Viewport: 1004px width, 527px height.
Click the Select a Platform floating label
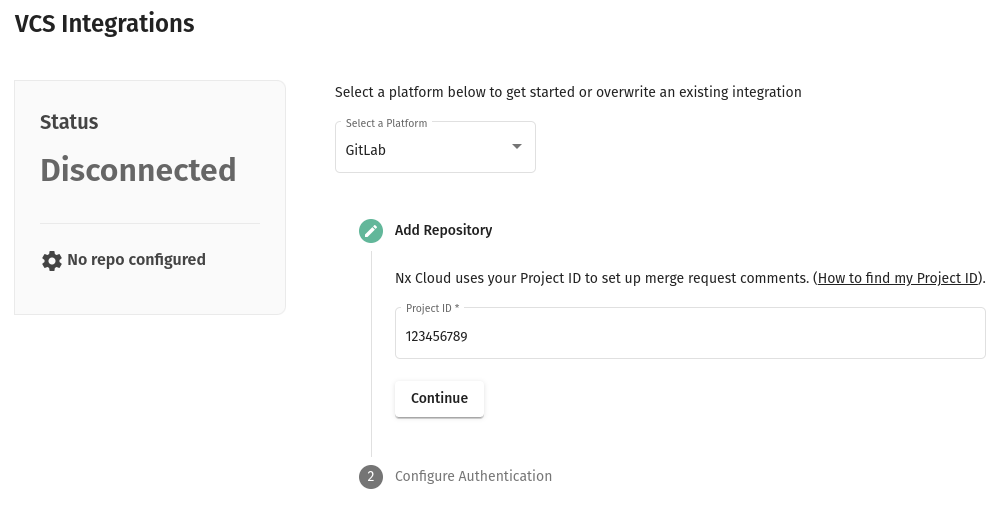[386, 123]
